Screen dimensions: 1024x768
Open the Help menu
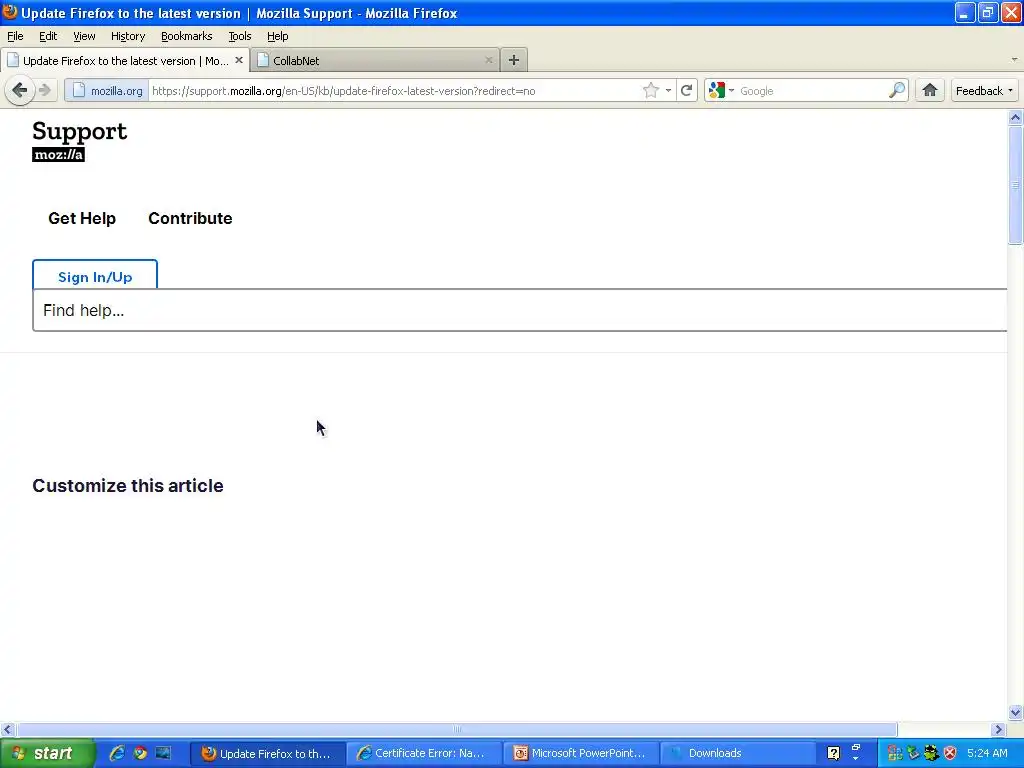[278, 36]
